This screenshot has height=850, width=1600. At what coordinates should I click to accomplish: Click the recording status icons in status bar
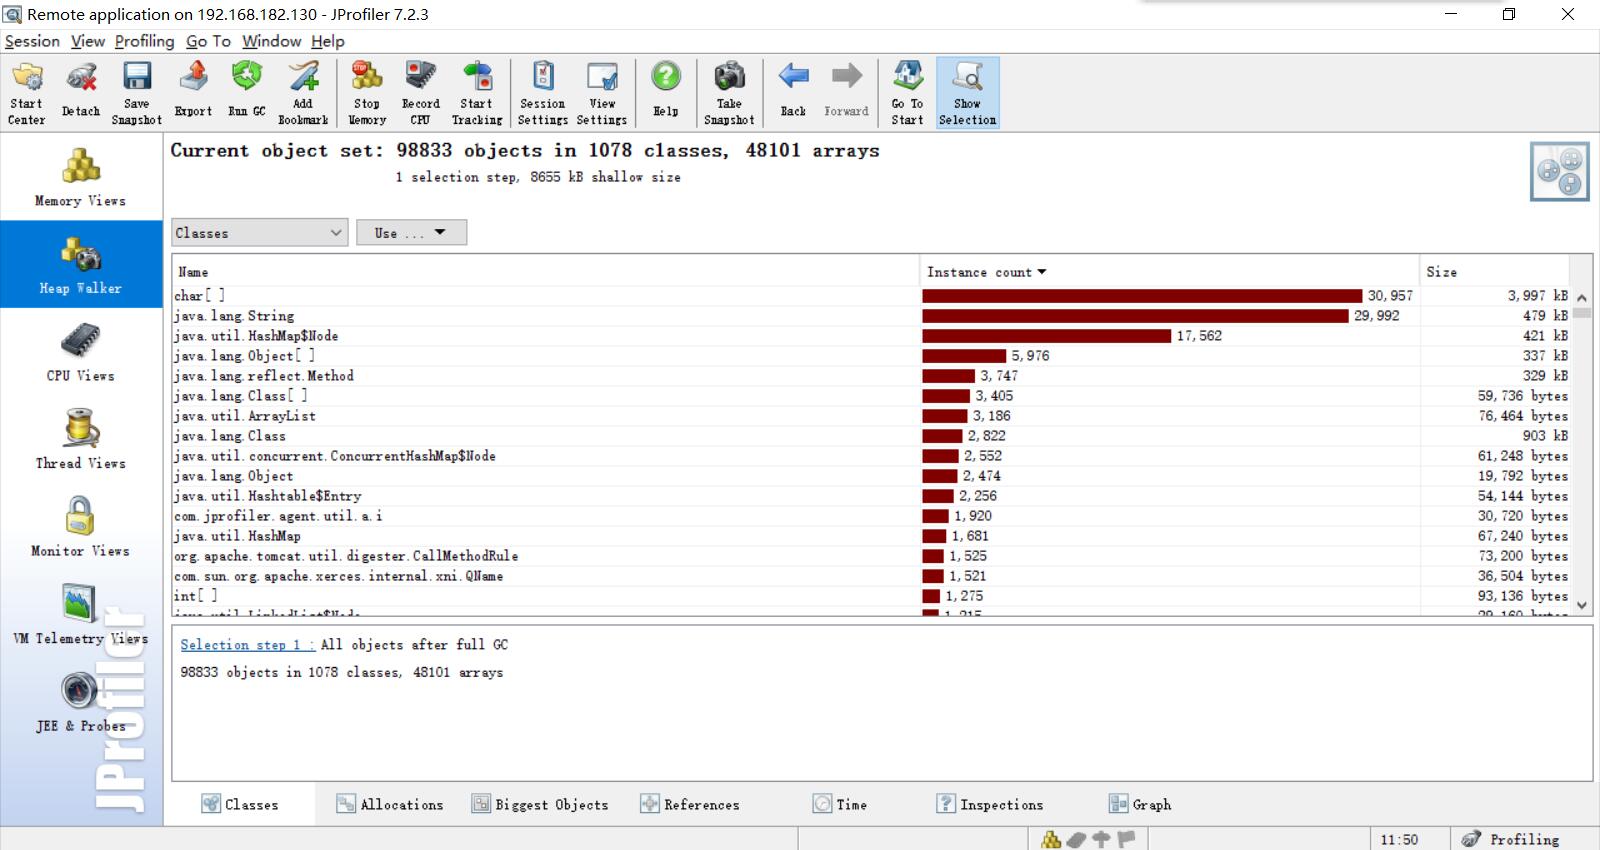pos(1088,839)
